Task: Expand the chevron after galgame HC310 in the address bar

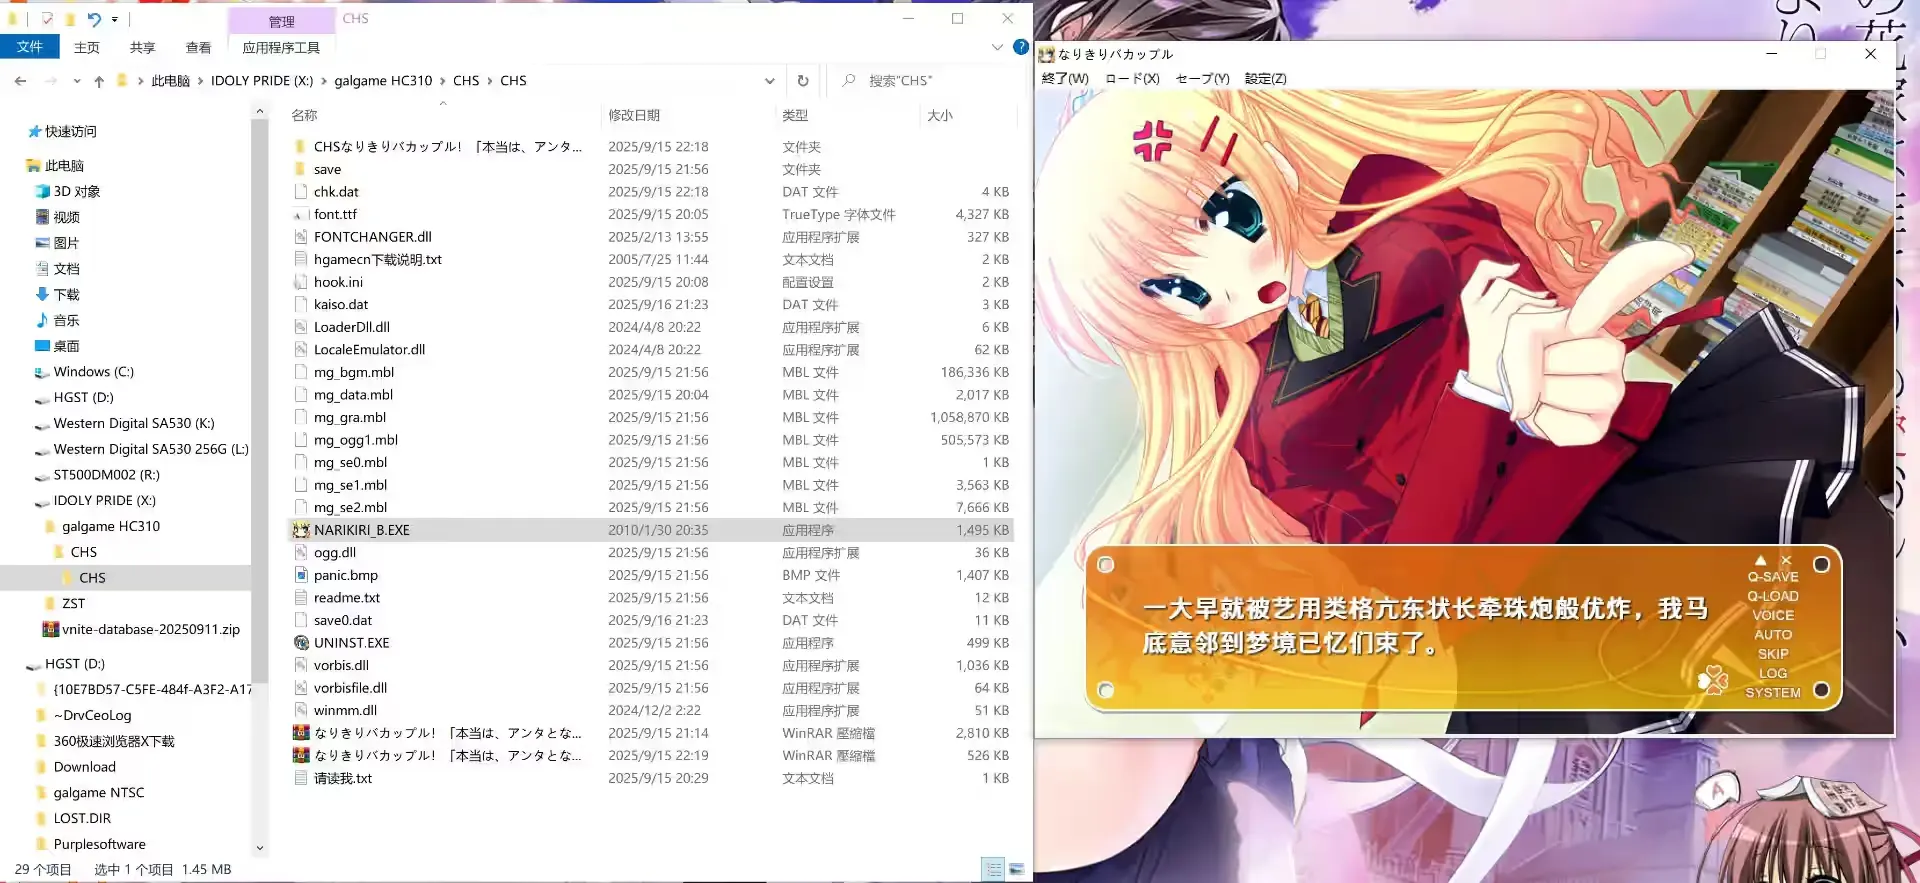Action: (443, 81)
